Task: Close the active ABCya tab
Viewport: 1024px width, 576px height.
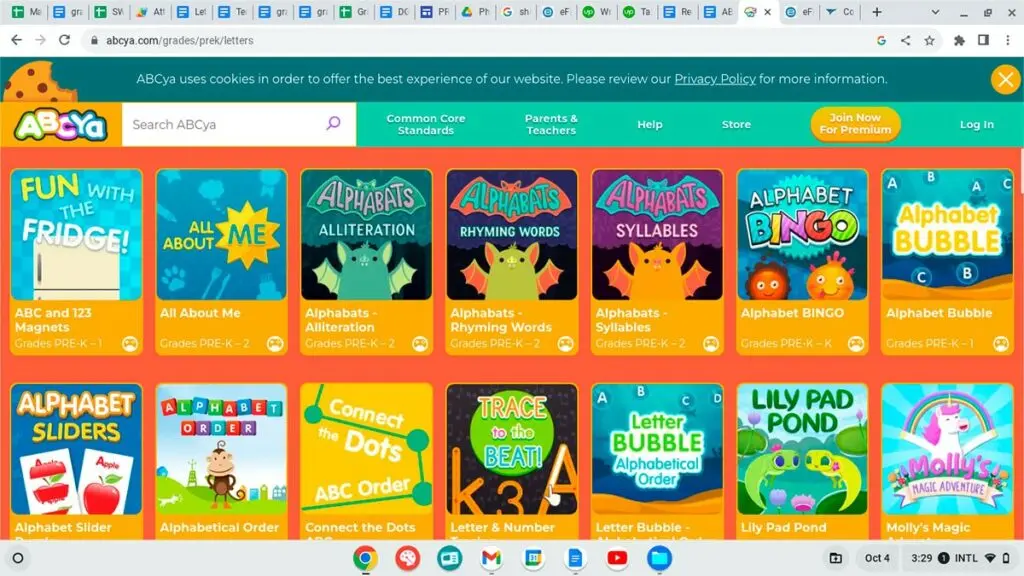Action: tap(767, 12)
